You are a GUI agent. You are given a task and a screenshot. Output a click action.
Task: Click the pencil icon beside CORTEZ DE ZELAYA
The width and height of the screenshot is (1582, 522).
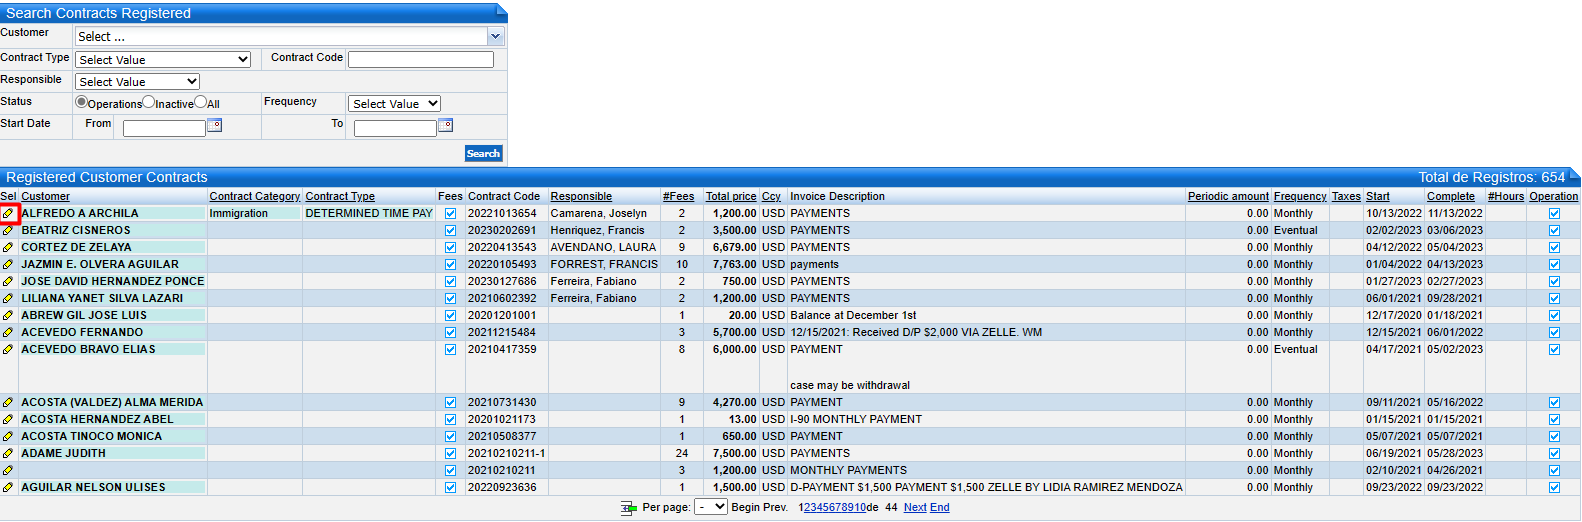point(8,247)
